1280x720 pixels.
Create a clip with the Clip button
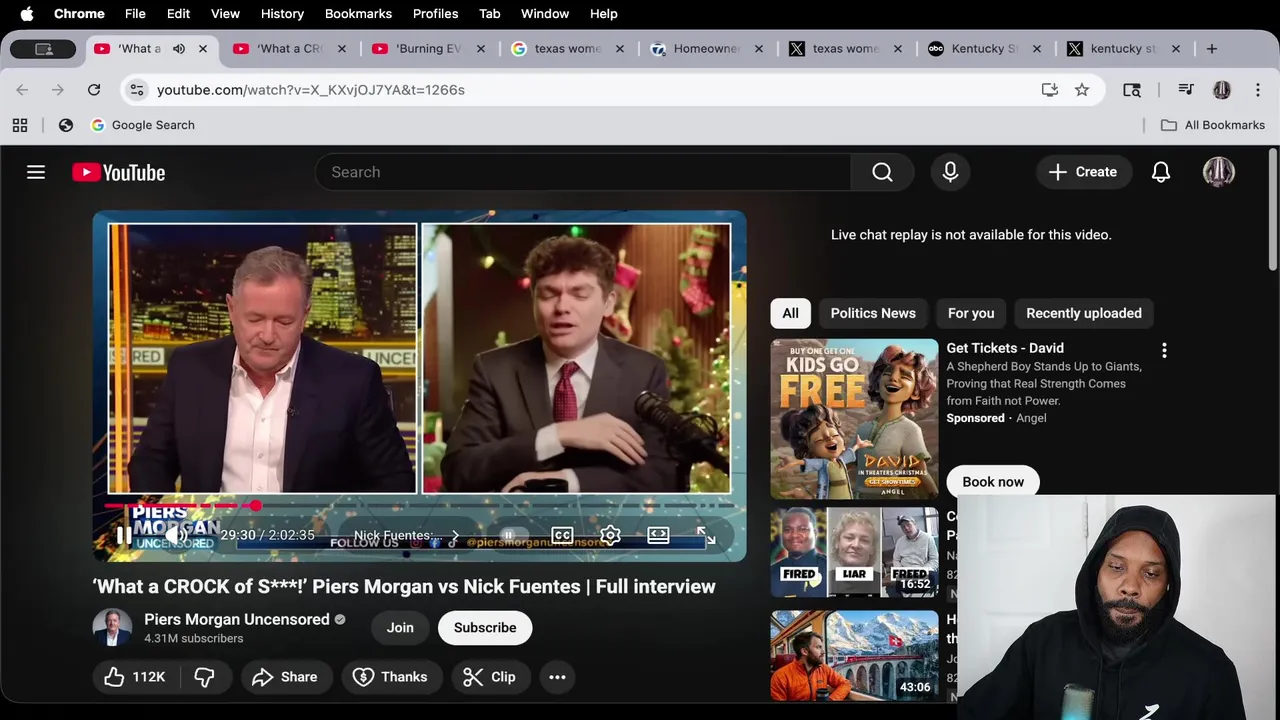click(489, 677)
